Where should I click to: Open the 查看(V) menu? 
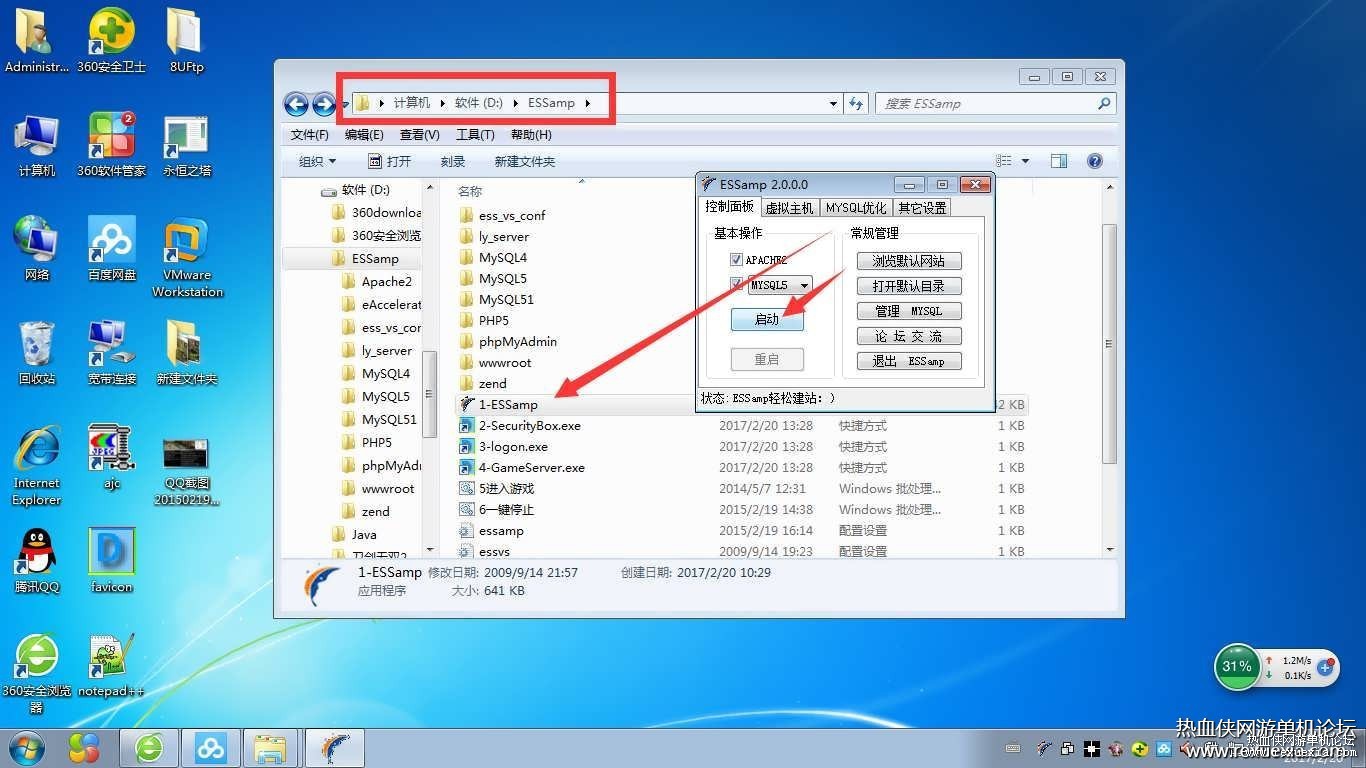(419, 134)
